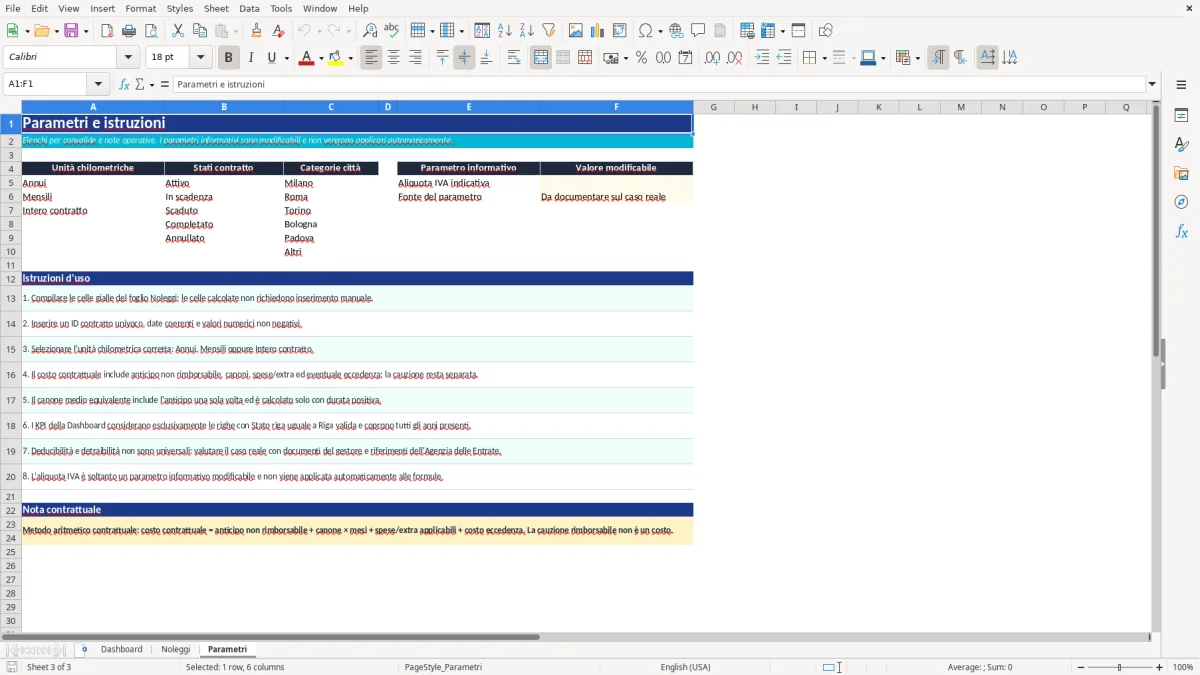
Task: Clear direct formatting
Action: [x=279, y=31]
